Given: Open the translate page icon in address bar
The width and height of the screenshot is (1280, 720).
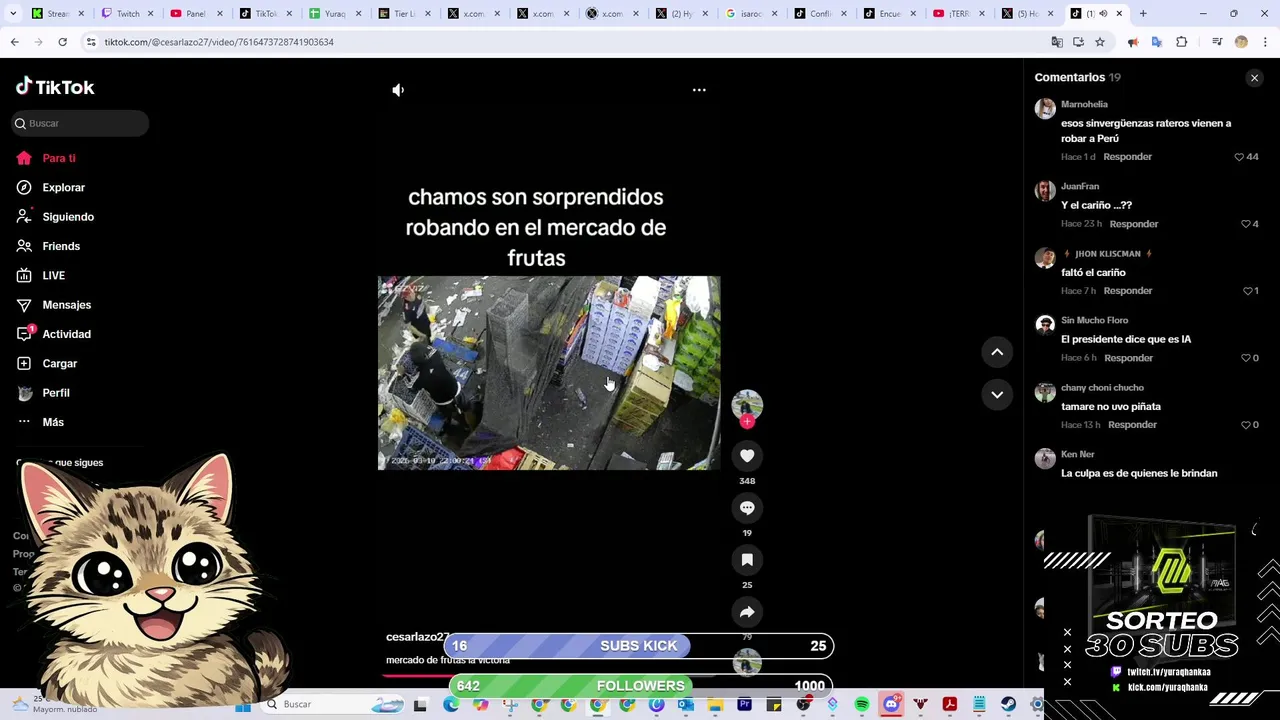Looking at the screenshot, I should pos(1057,42).
